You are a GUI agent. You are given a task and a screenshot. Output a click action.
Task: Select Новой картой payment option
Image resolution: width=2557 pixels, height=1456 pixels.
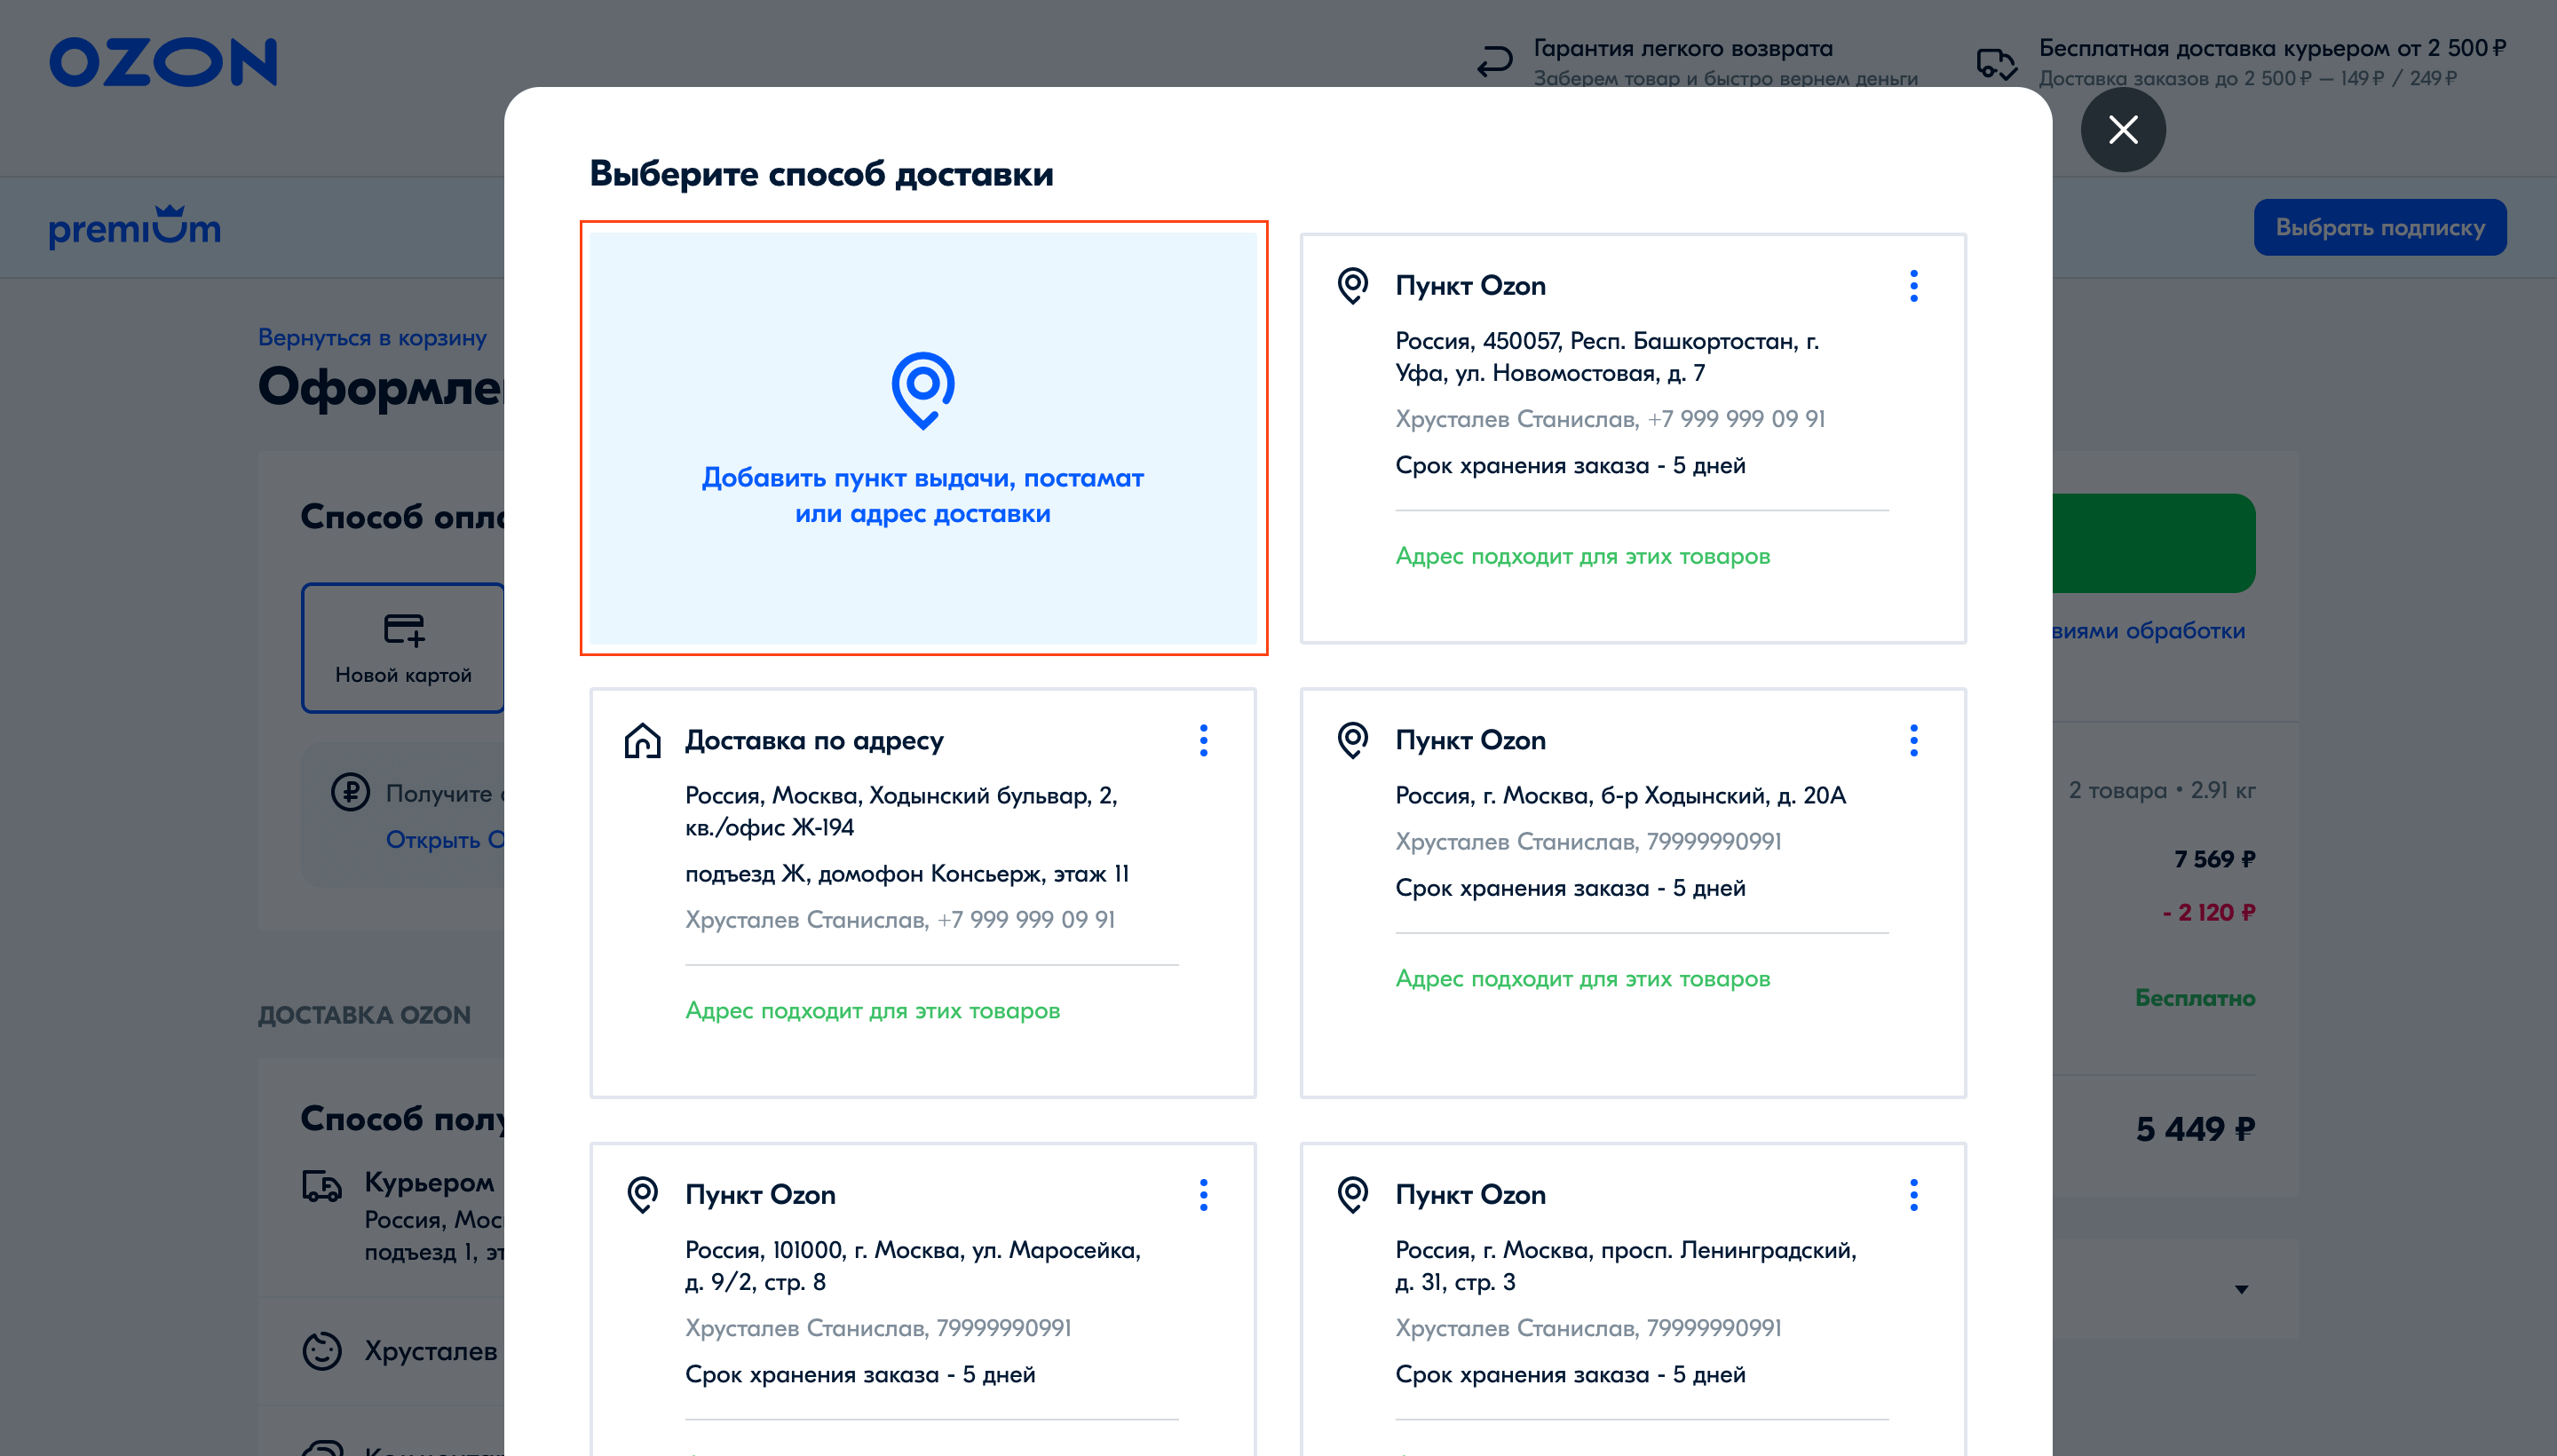(403, 648)
